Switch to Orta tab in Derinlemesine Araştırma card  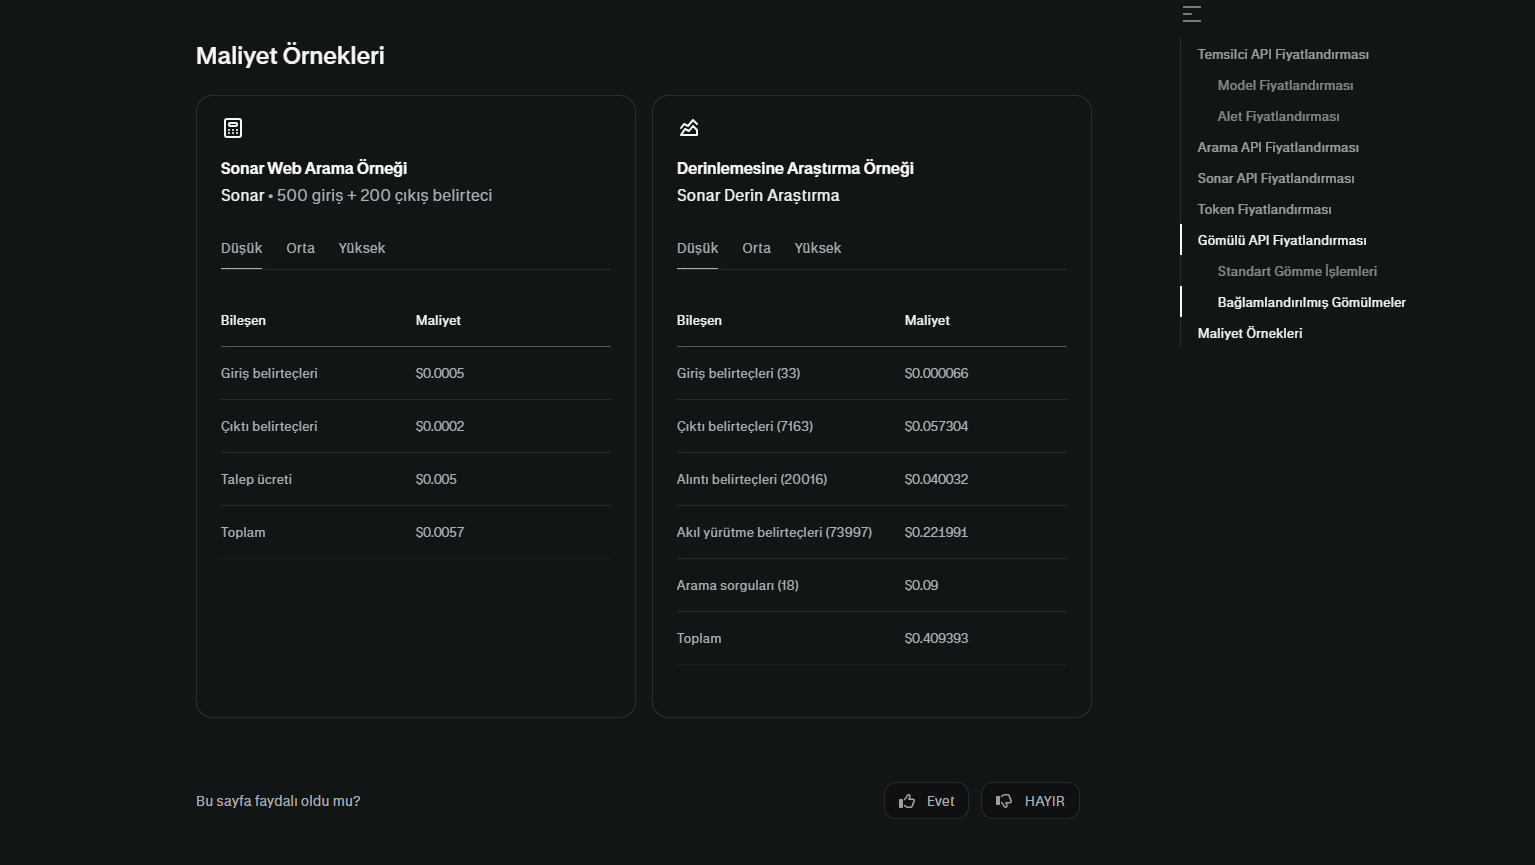click(756, 248)
